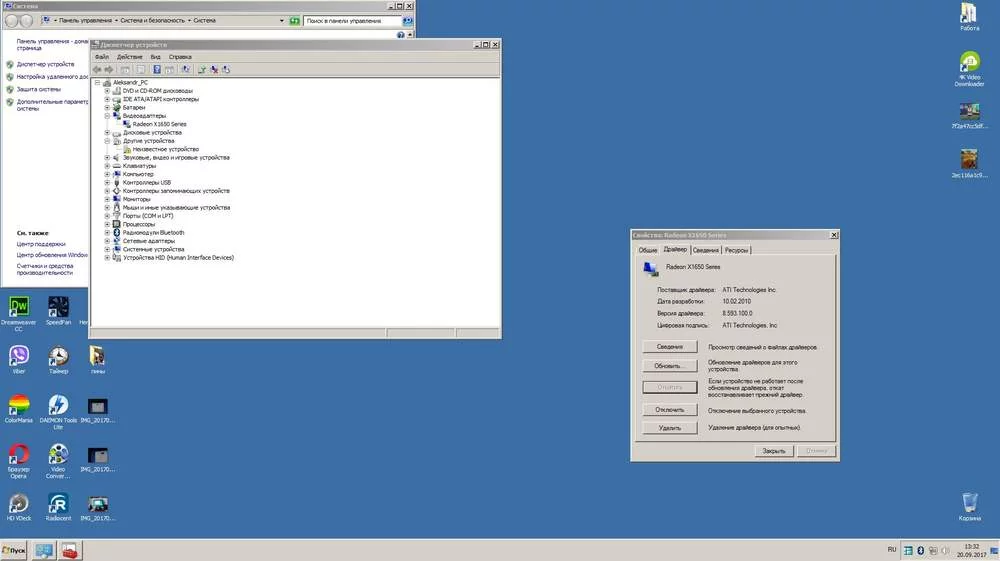The width and height of the screenshot is (1000, 561).
Task: Open the address bar dropdown arrow
Action: (282, 20)
